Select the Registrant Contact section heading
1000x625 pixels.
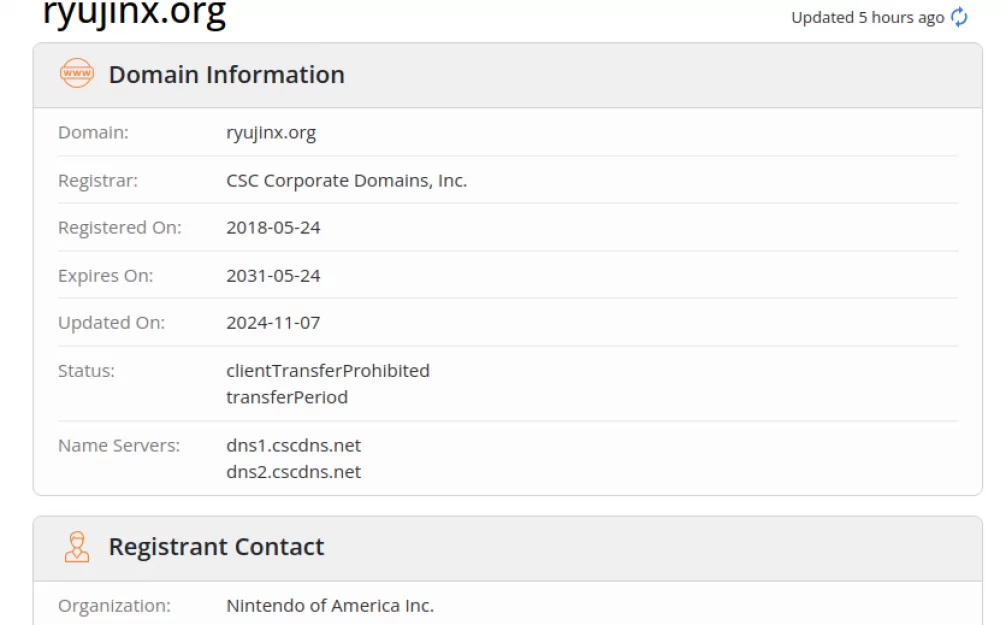click(216, 547)
